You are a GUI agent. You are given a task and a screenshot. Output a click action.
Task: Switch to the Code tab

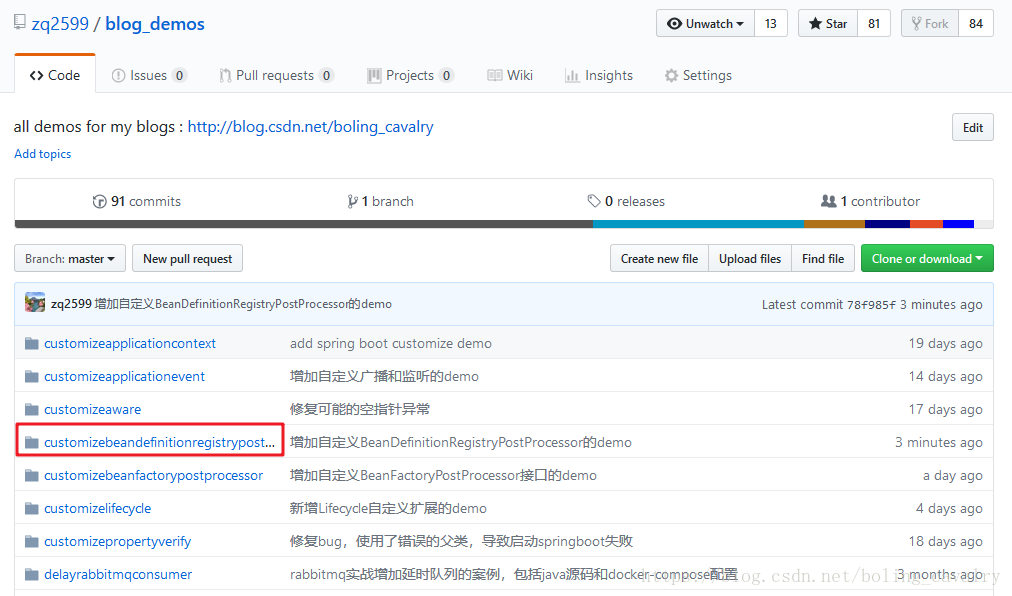coord(55,75)
